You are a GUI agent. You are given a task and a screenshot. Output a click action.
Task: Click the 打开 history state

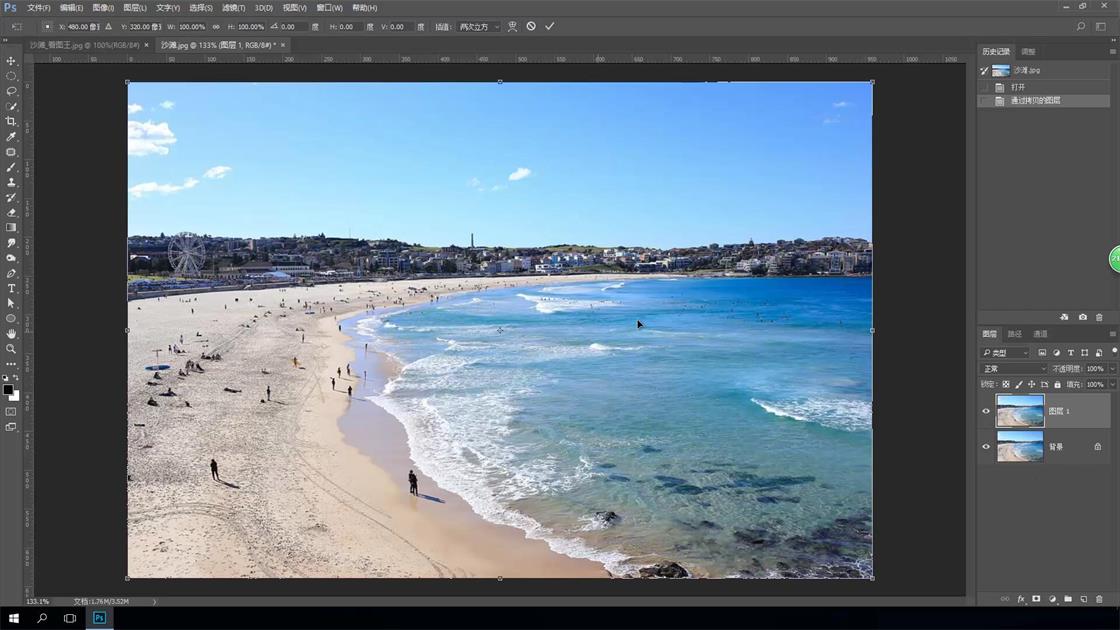coord(1018,87)
